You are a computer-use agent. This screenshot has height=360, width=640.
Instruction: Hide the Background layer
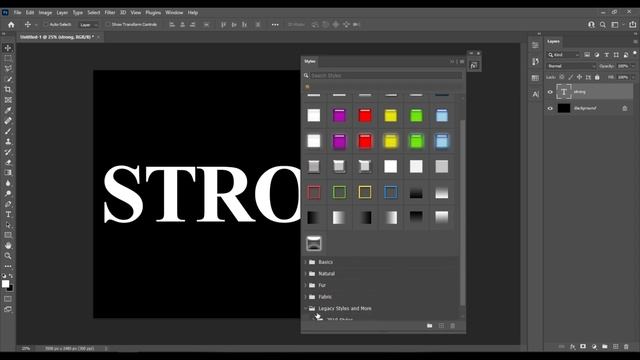550,109
